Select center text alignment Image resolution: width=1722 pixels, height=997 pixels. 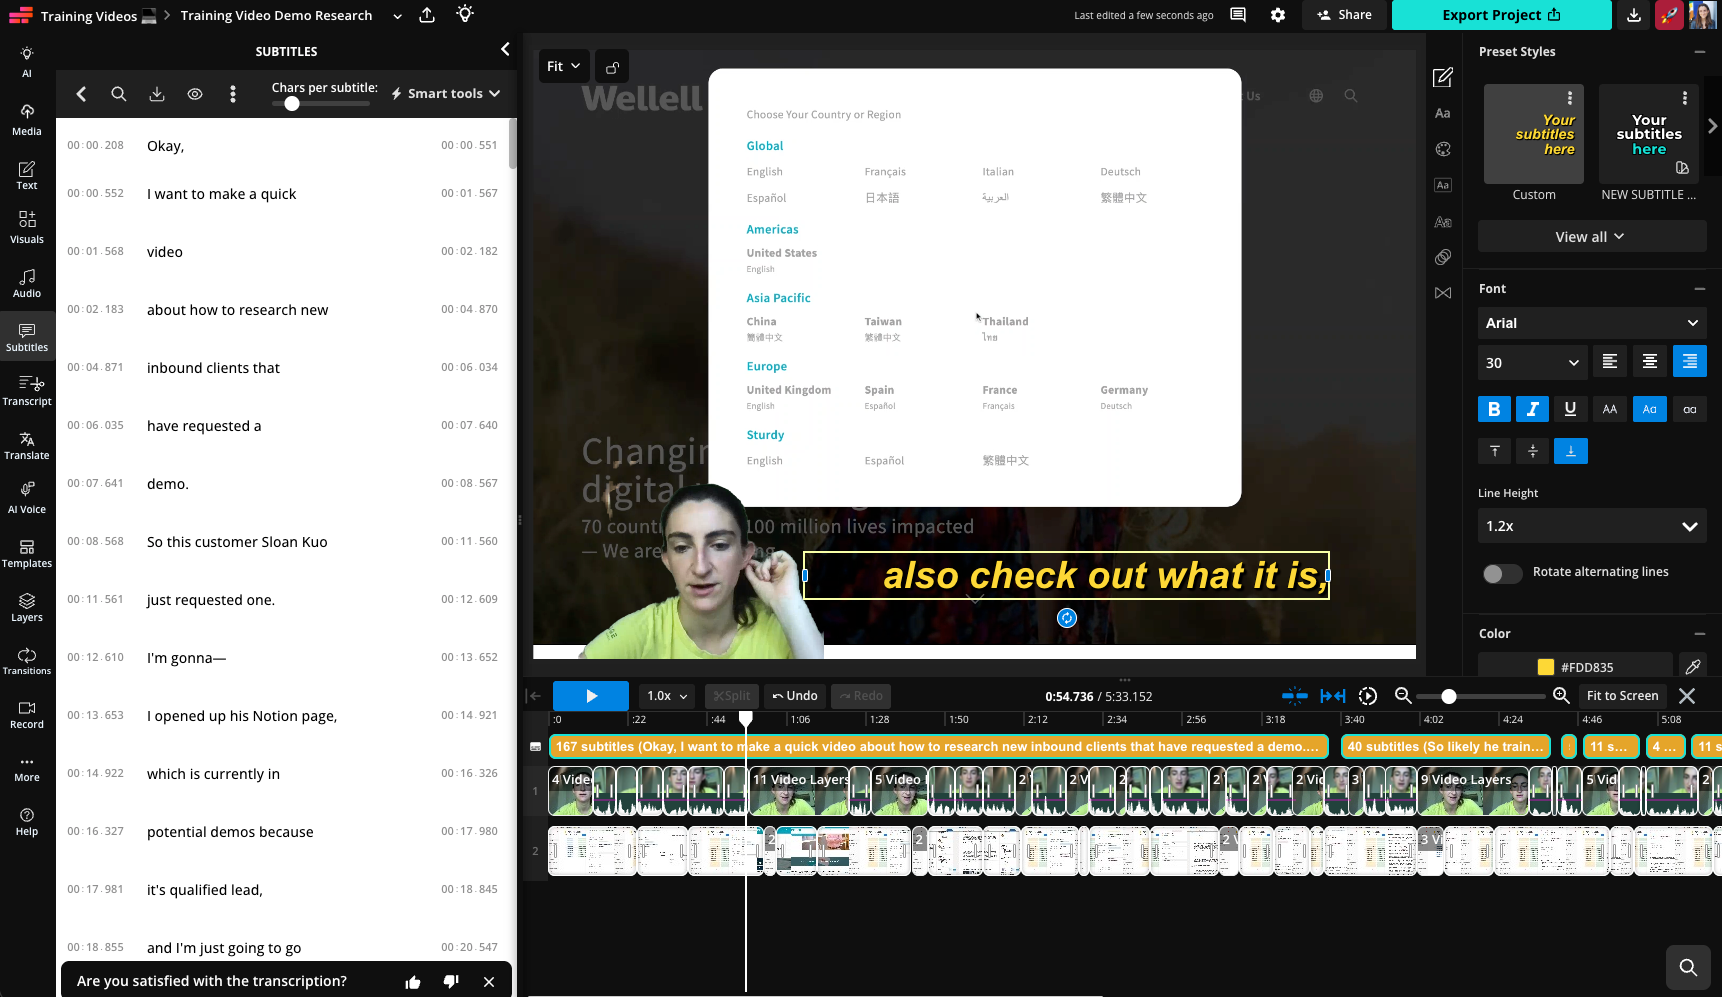[x=1650, y=361]
